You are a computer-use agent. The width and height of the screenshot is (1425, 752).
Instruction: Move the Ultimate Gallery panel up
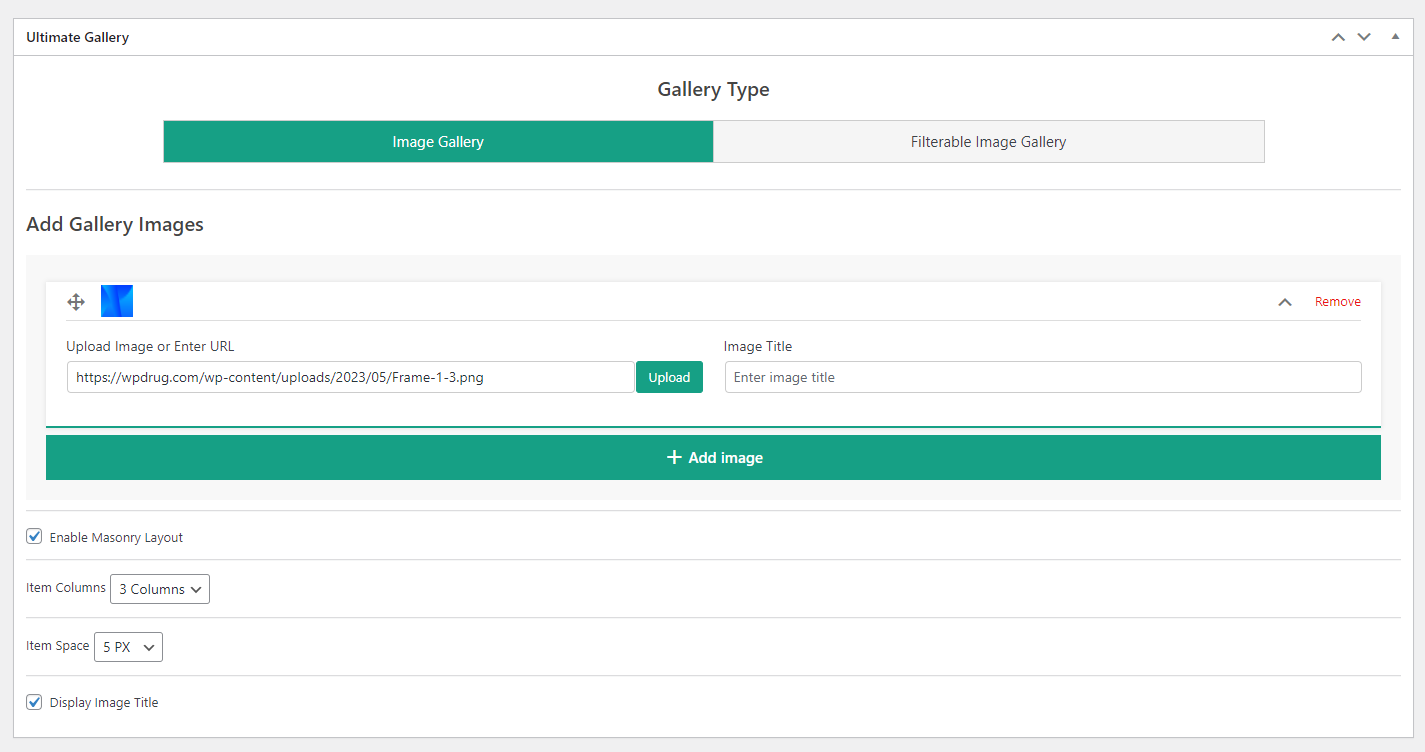(1338, 37)
